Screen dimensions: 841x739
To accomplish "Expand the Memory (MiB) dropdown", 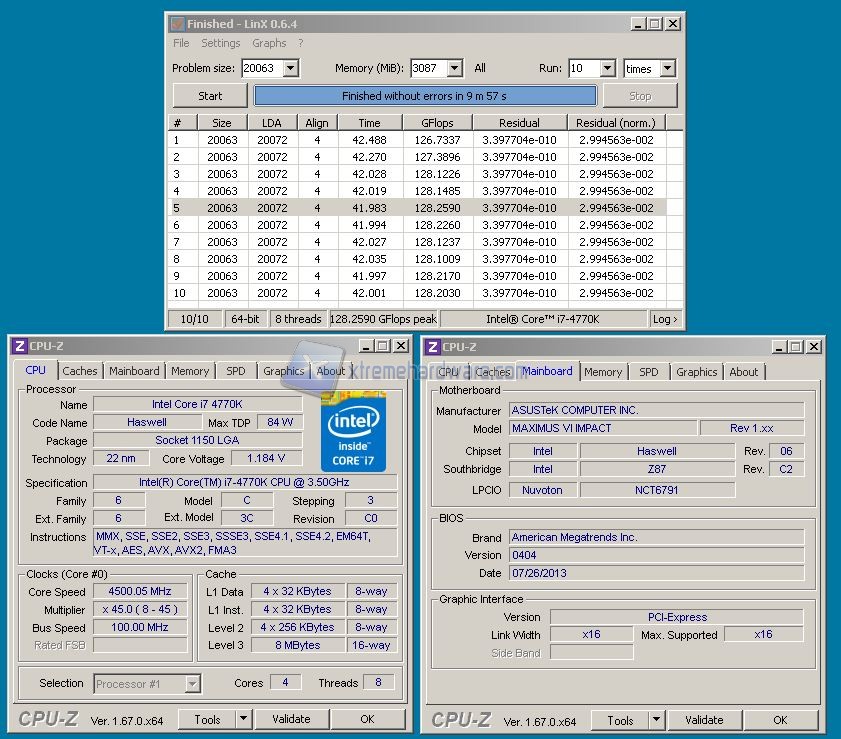I will click(454, 68).
